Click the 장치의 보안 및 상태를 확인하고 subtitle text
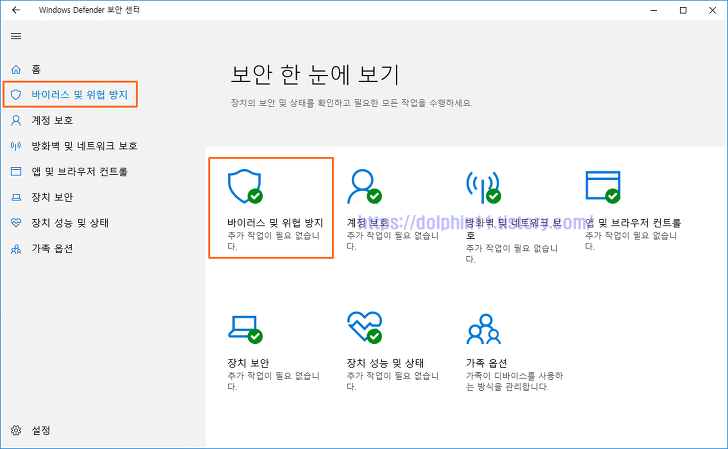 pyautogui.click(x=351, y=103)
